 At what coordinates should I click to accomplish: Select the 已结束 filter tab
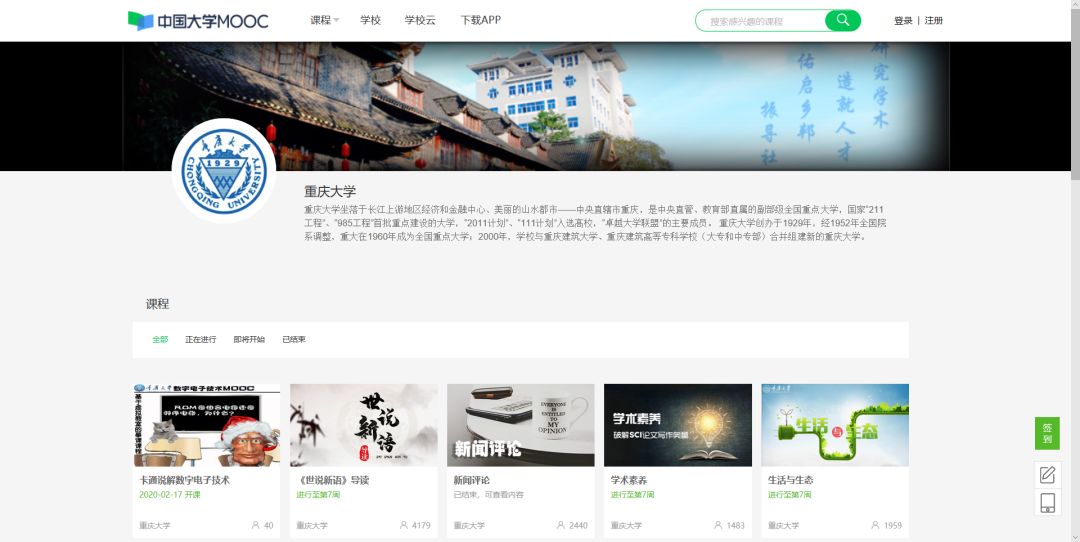pos(294,340)
